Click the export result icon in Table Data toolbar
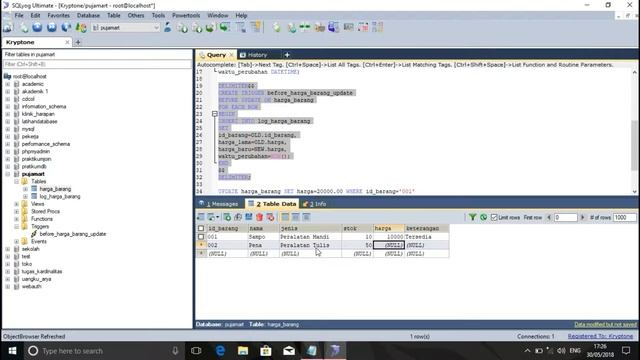Image resolution: width=640 pixels, height=360 pixels. tap(201, 217)
